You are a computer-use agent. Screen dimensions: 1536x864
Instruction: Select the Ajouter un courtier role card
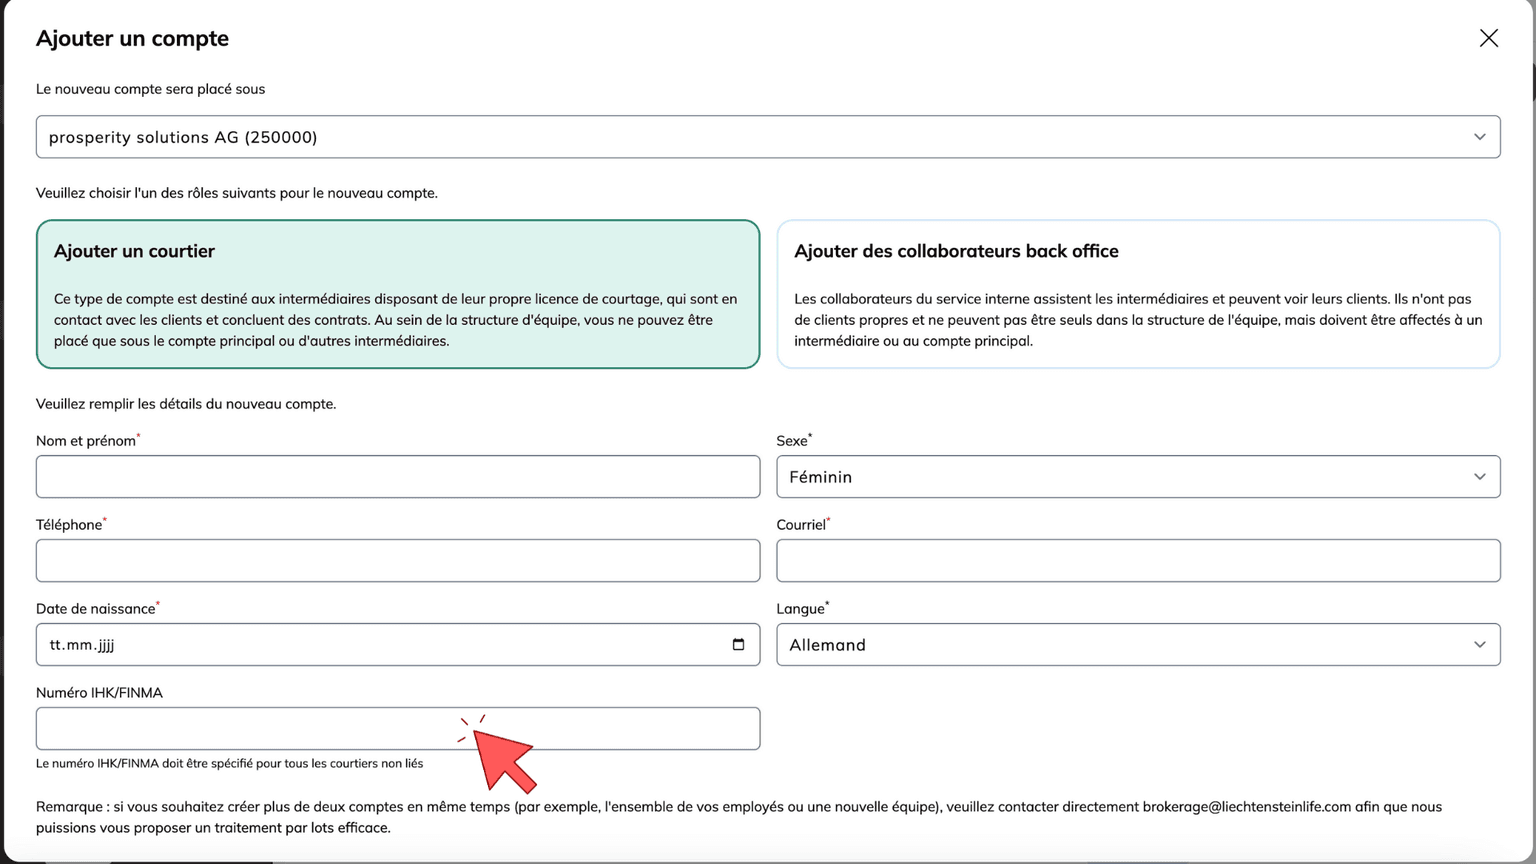click(x=397, y=294)
